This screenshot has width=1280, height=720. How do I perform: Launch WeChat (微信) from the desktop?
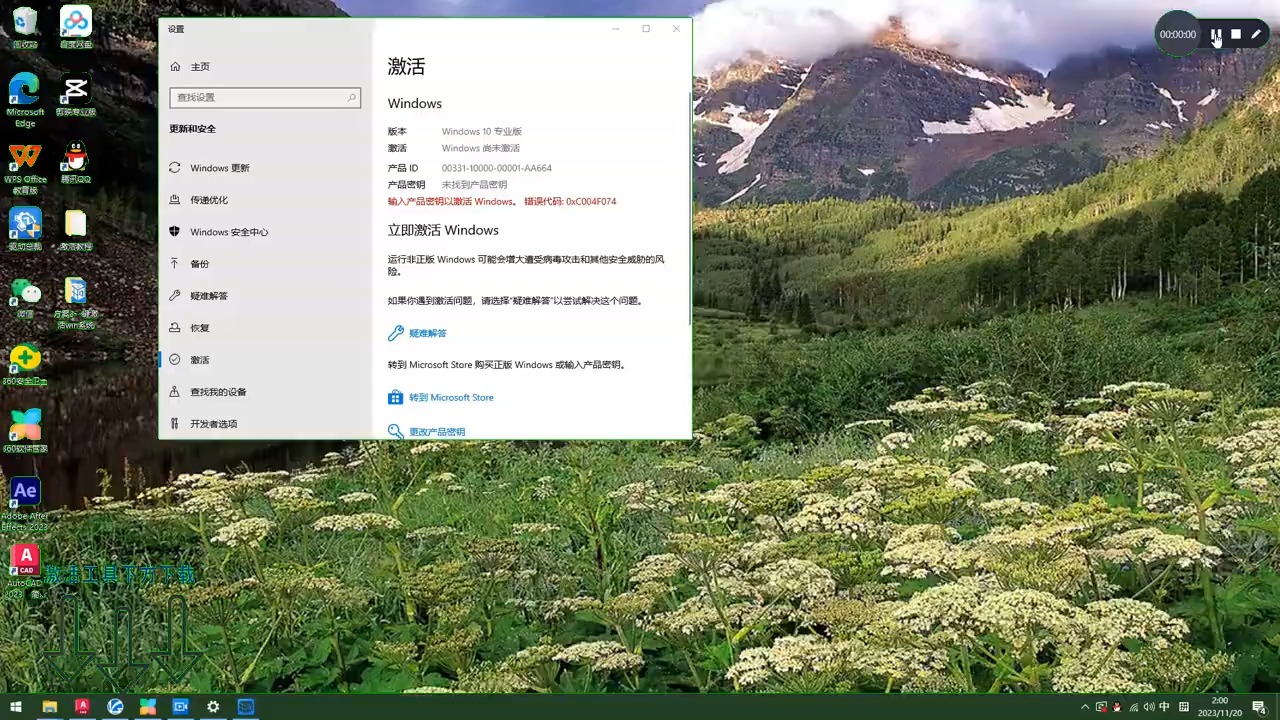(x=25, y=297)
